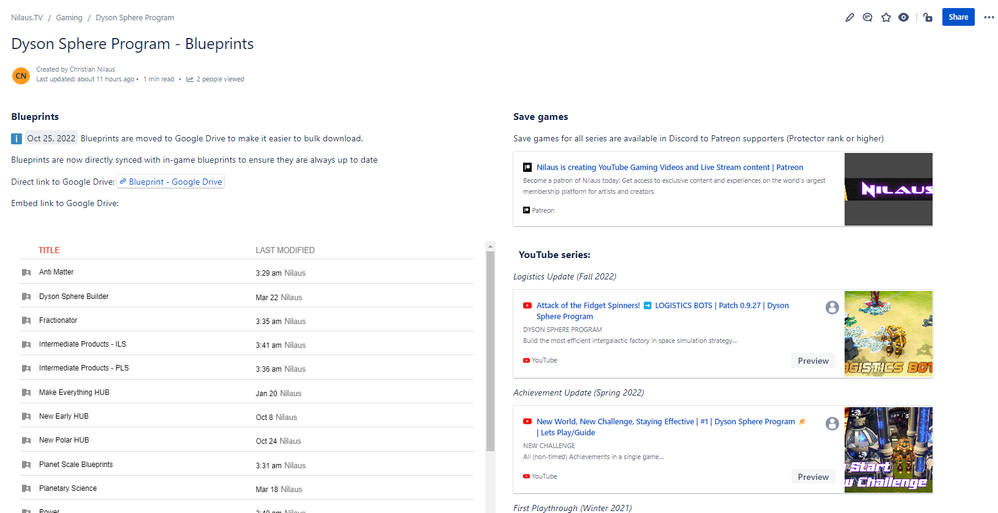Click the embedded Drive list scrollbar

490,351
